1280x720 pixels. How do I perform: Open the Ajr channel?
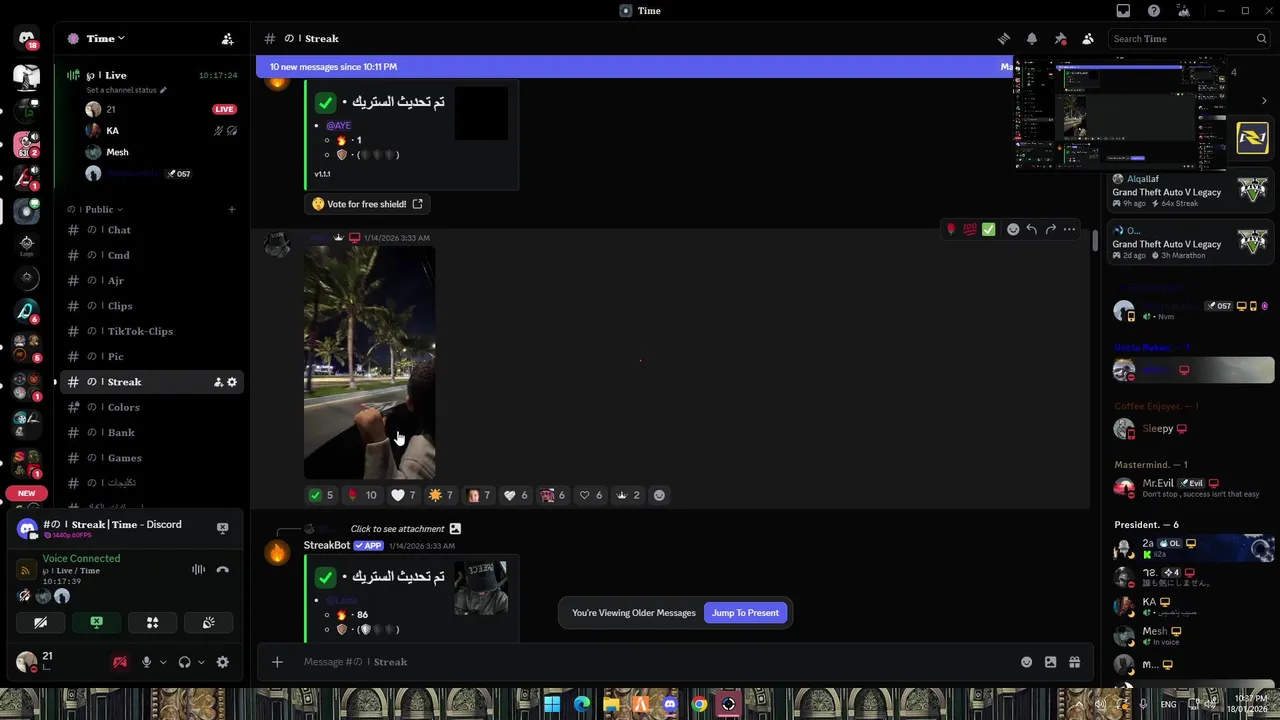click(152, 281)
